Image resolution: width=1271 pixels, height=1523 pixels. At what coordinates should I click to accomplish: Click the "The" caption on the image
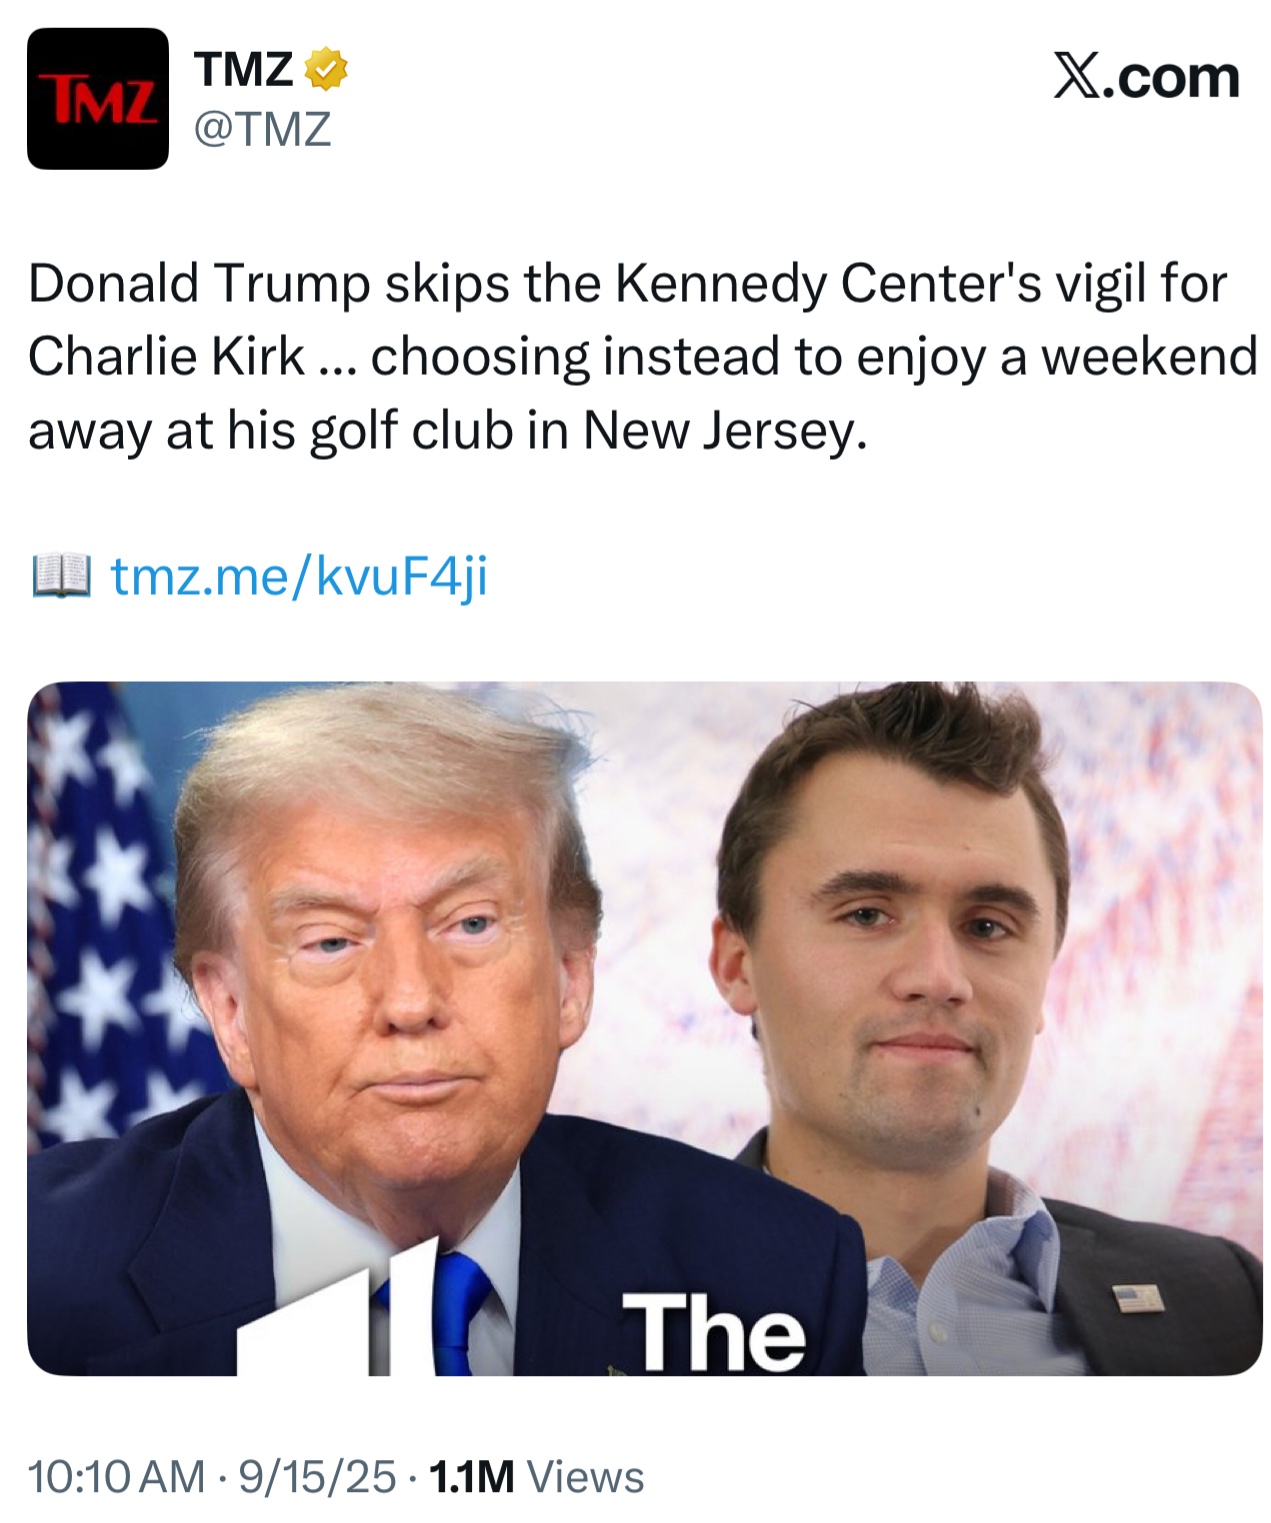(x=712, y=1332)
